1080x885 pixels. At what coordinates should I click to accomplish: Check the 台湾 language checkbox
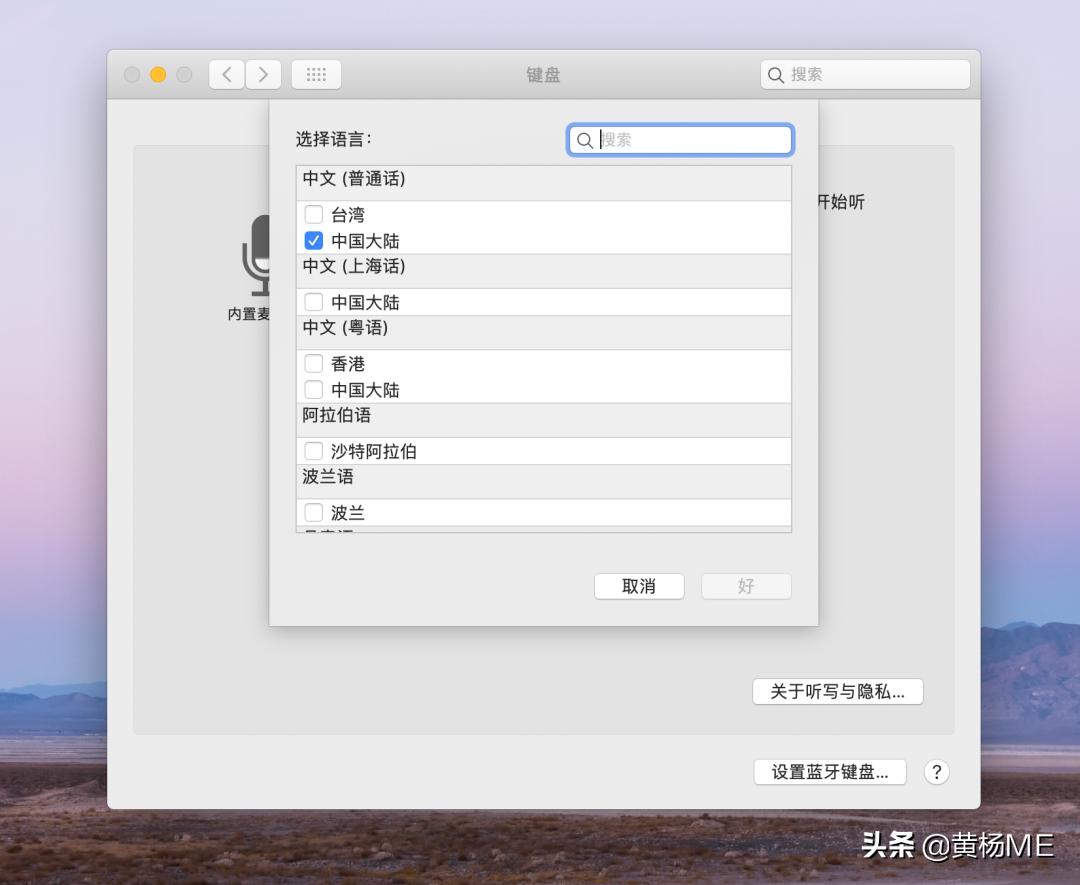314,214
